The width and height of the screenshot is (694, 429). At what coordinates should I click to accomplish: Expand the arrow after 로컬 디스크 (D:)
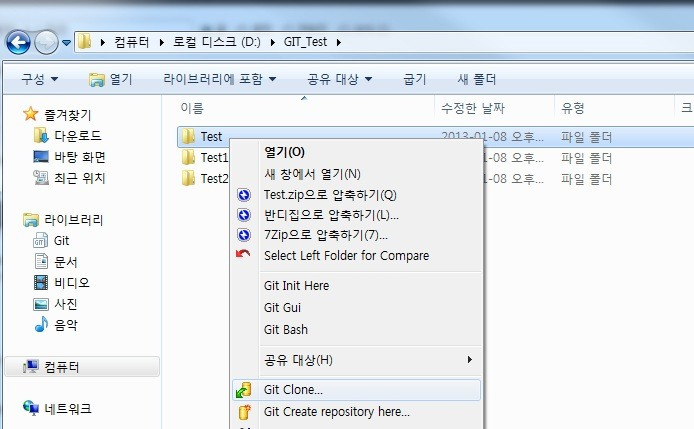click(x=273, y=43)
